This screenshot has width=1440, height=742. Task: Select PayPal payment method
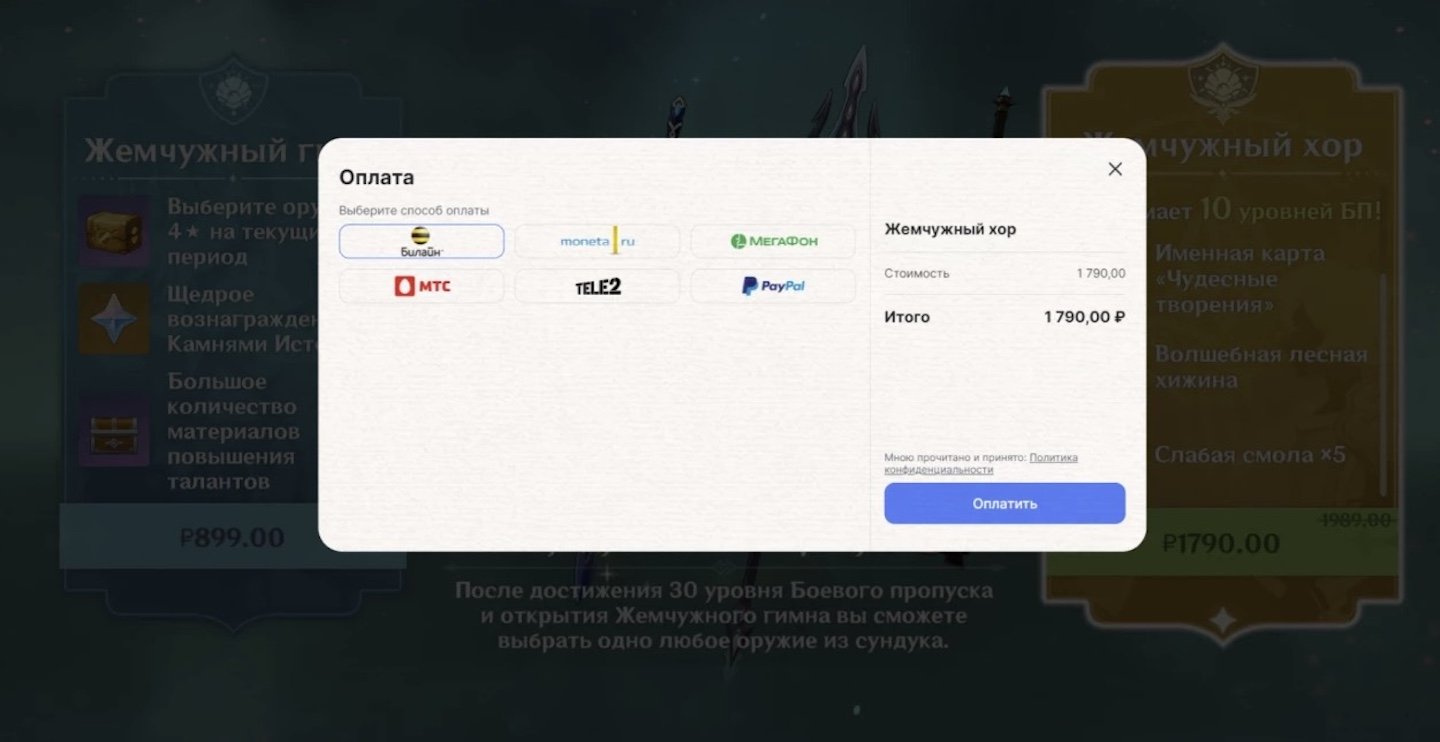click(x=773, y=286)
